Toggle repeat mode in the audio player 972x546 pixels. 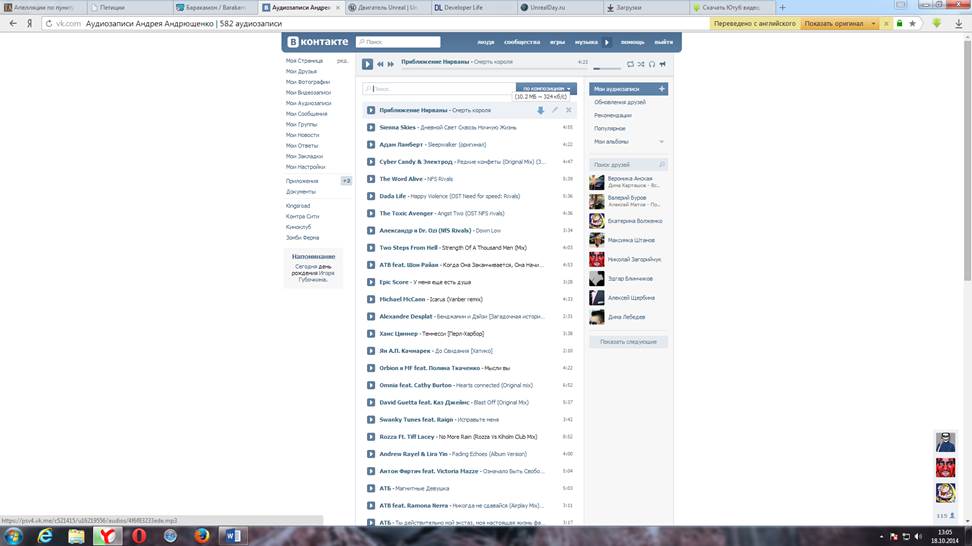(630, 64)
